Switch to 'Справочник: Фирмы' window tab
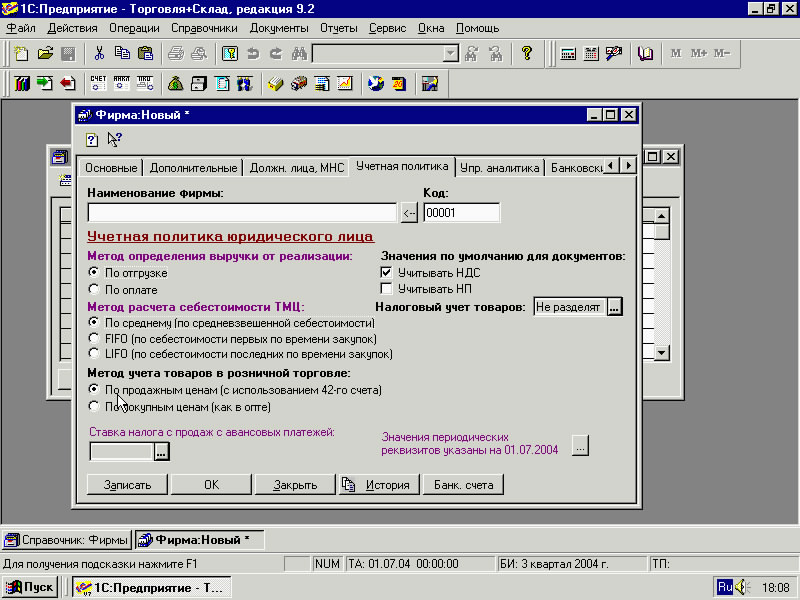800x600 pixels. point(67,540)
